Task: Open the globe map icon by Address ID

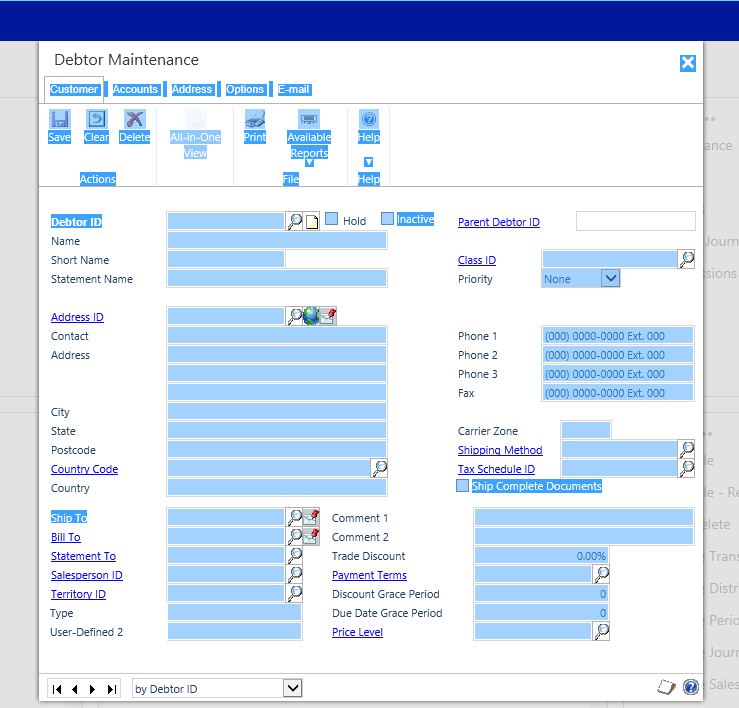Action: click(311, 317)
